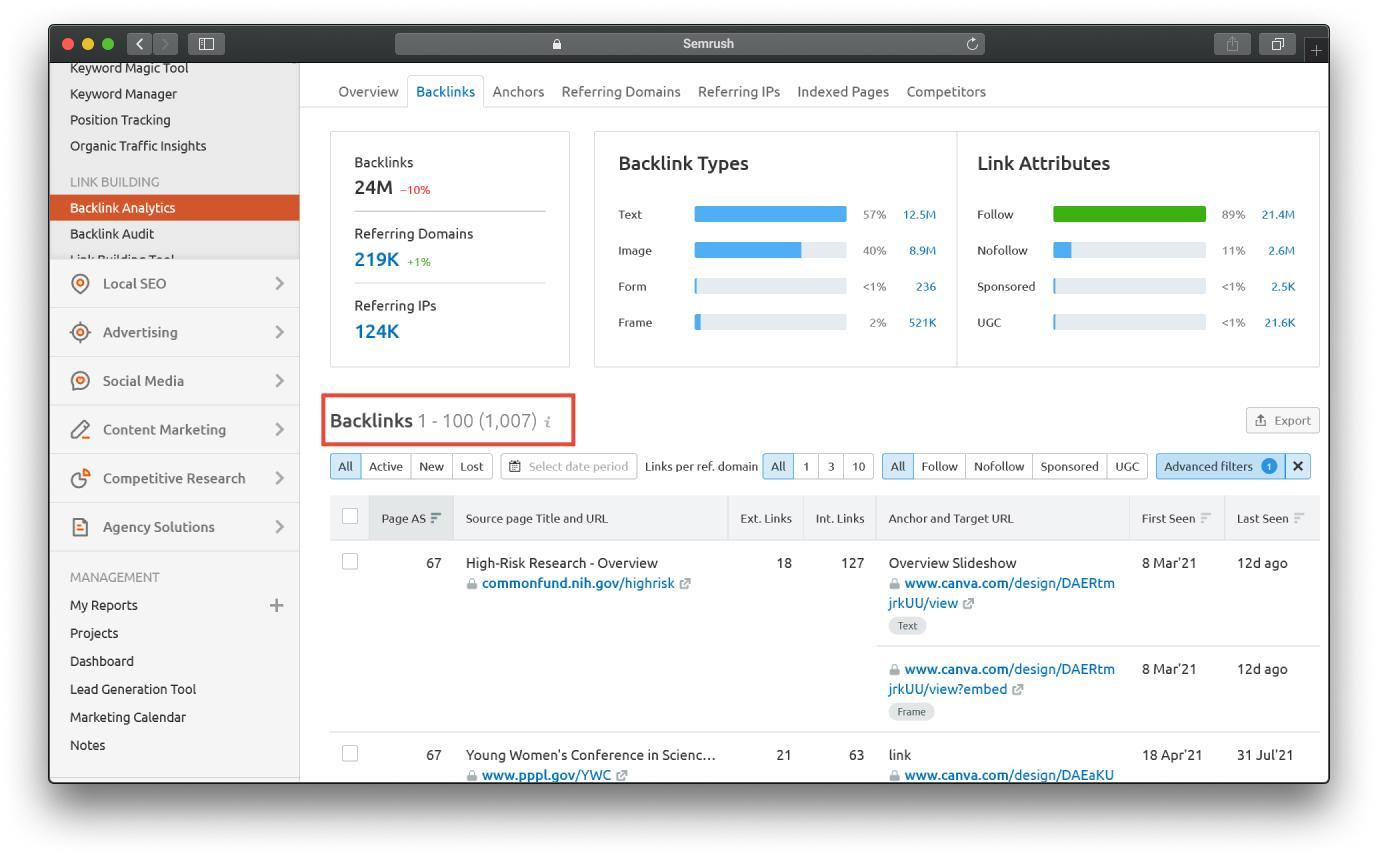Go back with Safari back arrow
The width and height of the screenshot is (1378, 856).
pos(139,44)
